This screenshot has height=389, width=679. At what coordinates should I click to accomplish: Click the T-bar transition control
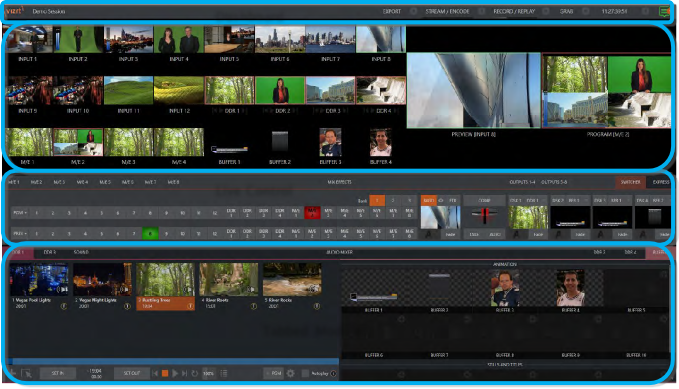(x=485, y=217)
